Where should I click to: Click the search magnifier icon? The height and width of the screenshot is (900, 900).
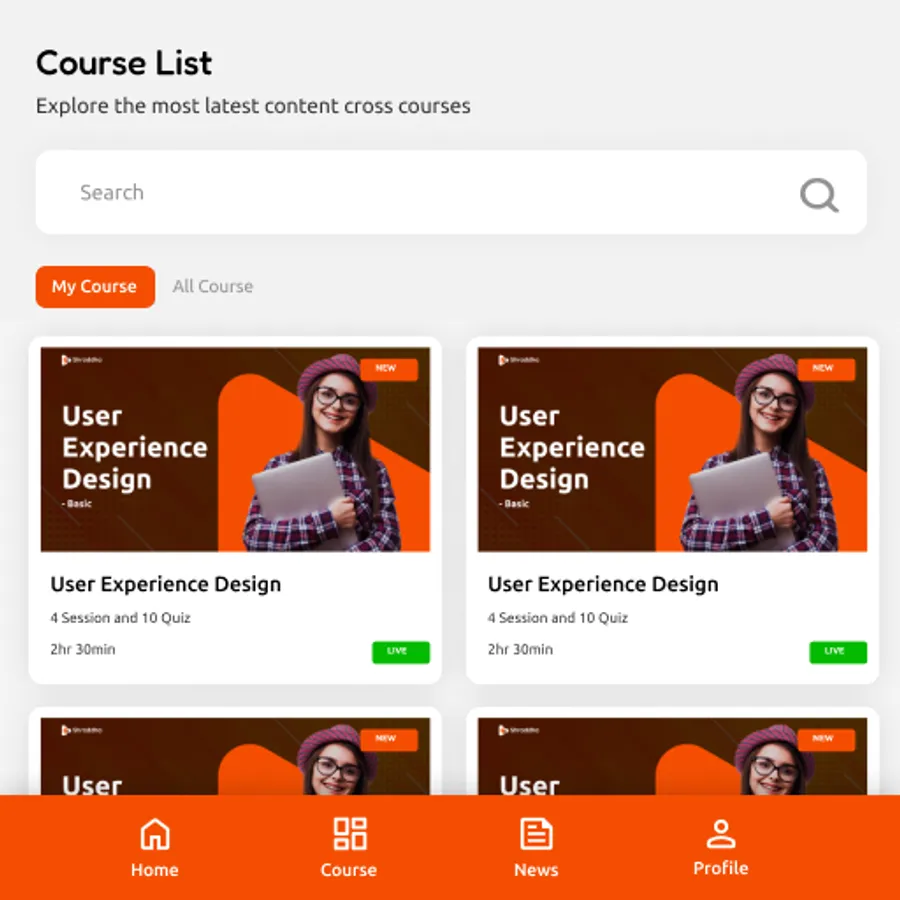coord(819,195)
